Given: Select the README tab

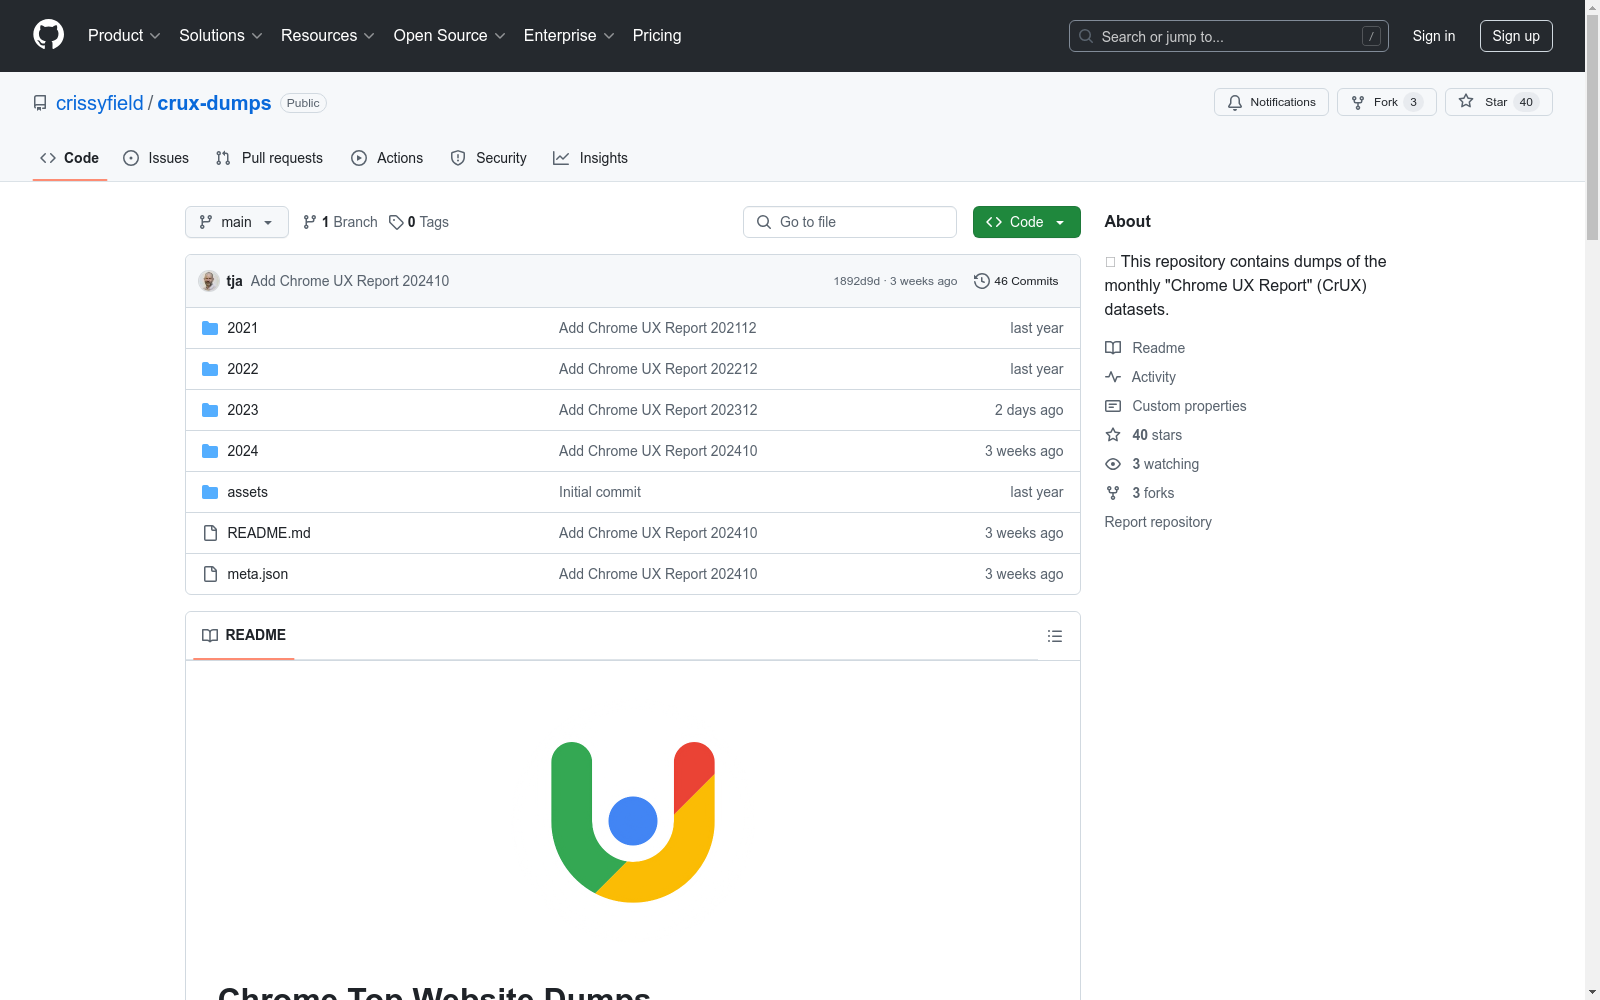Looking at the screenshot, I should [244, 635].
